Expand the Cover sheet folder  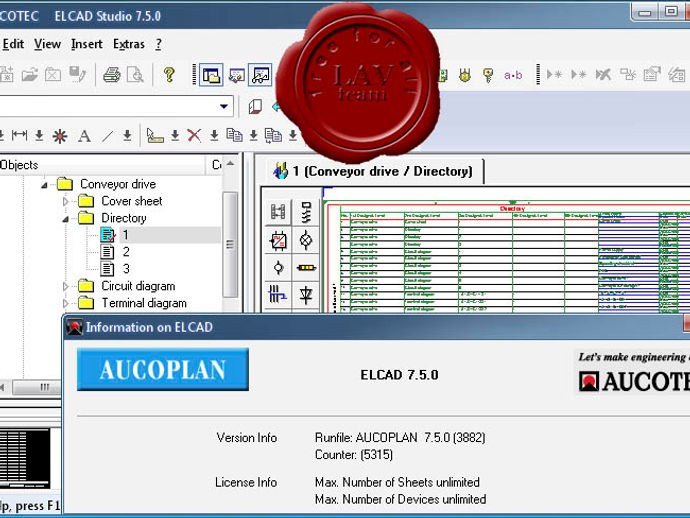coord(66,202)
